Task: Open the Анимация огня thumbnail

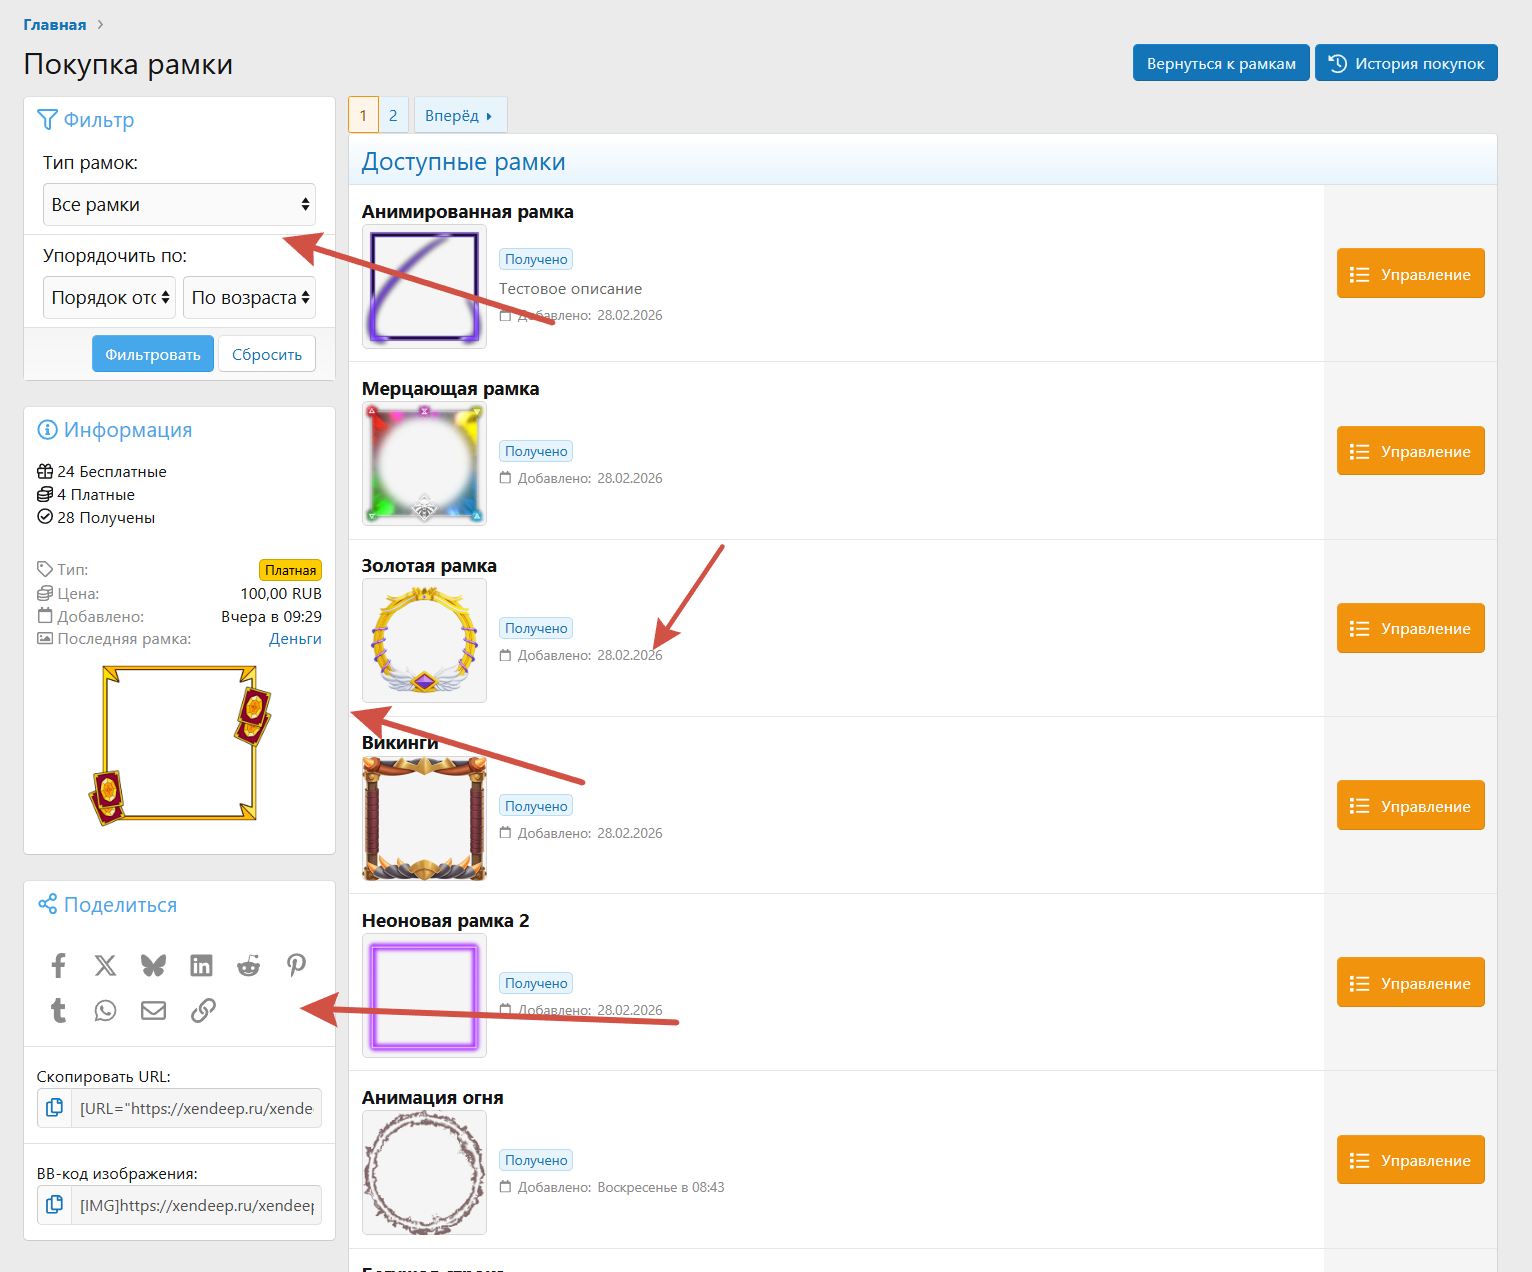Action: point(424,1173)
